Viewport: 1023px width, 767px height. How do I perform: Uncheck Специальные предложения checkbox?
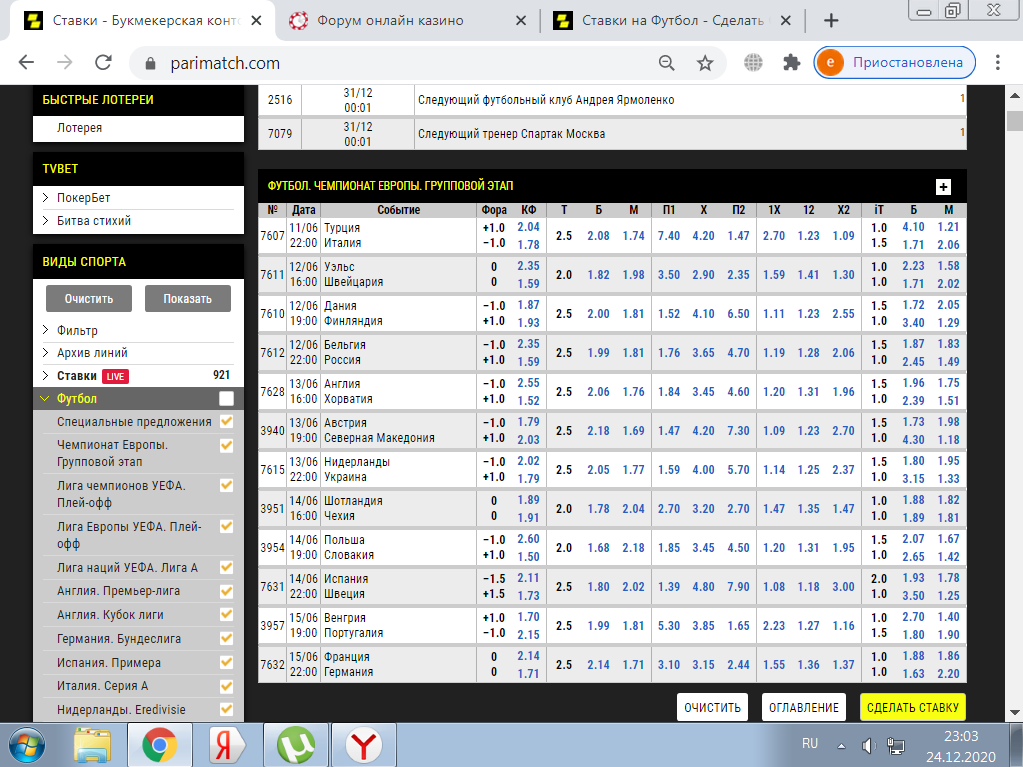(x=226, y=421)
